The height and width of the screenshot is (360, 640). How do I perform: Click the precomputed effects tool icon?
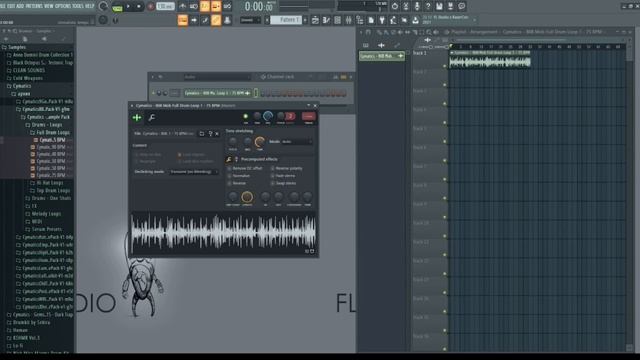pos(229,159)
